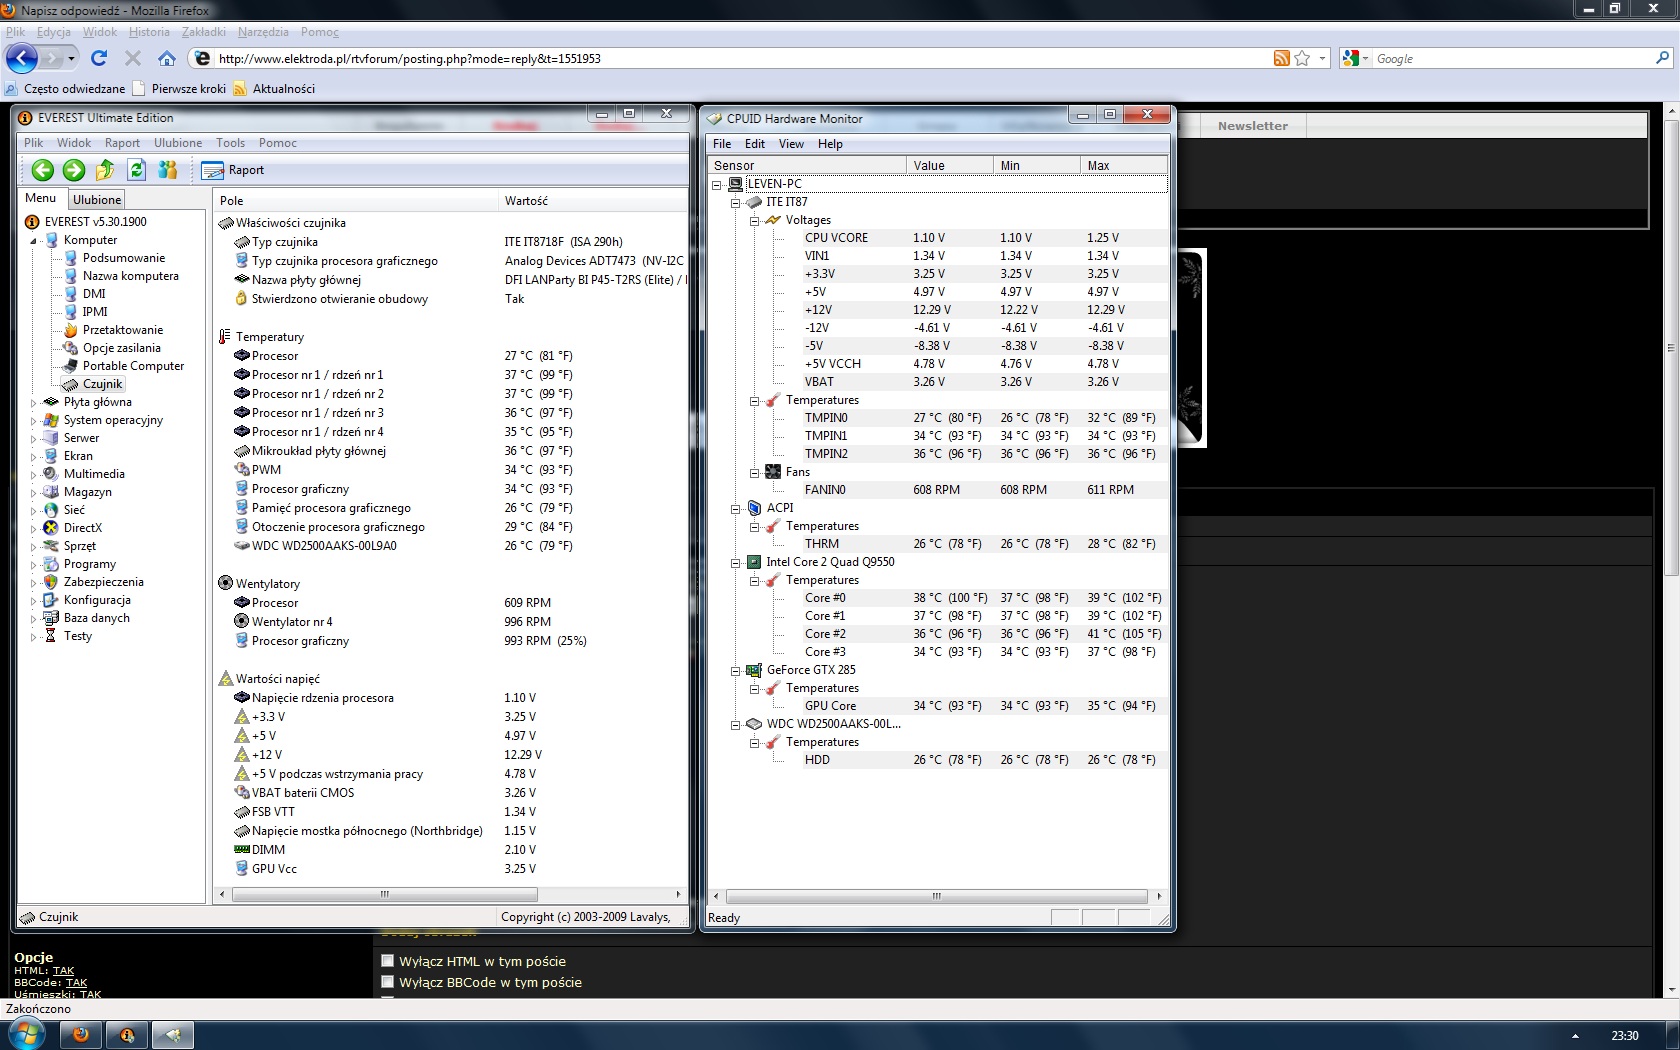Expand the DirectX tree node
This screenshot has height=1050, width=1680.
(34, 529)
